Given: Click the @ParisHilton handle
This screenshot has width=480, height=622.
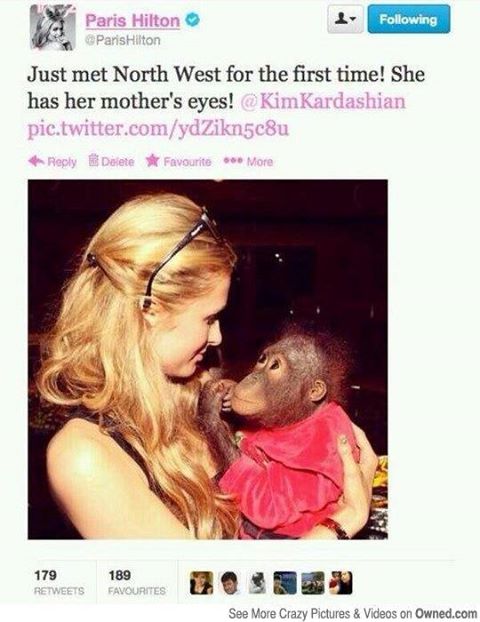Looking at the screenshot, I should click(123, 40).
